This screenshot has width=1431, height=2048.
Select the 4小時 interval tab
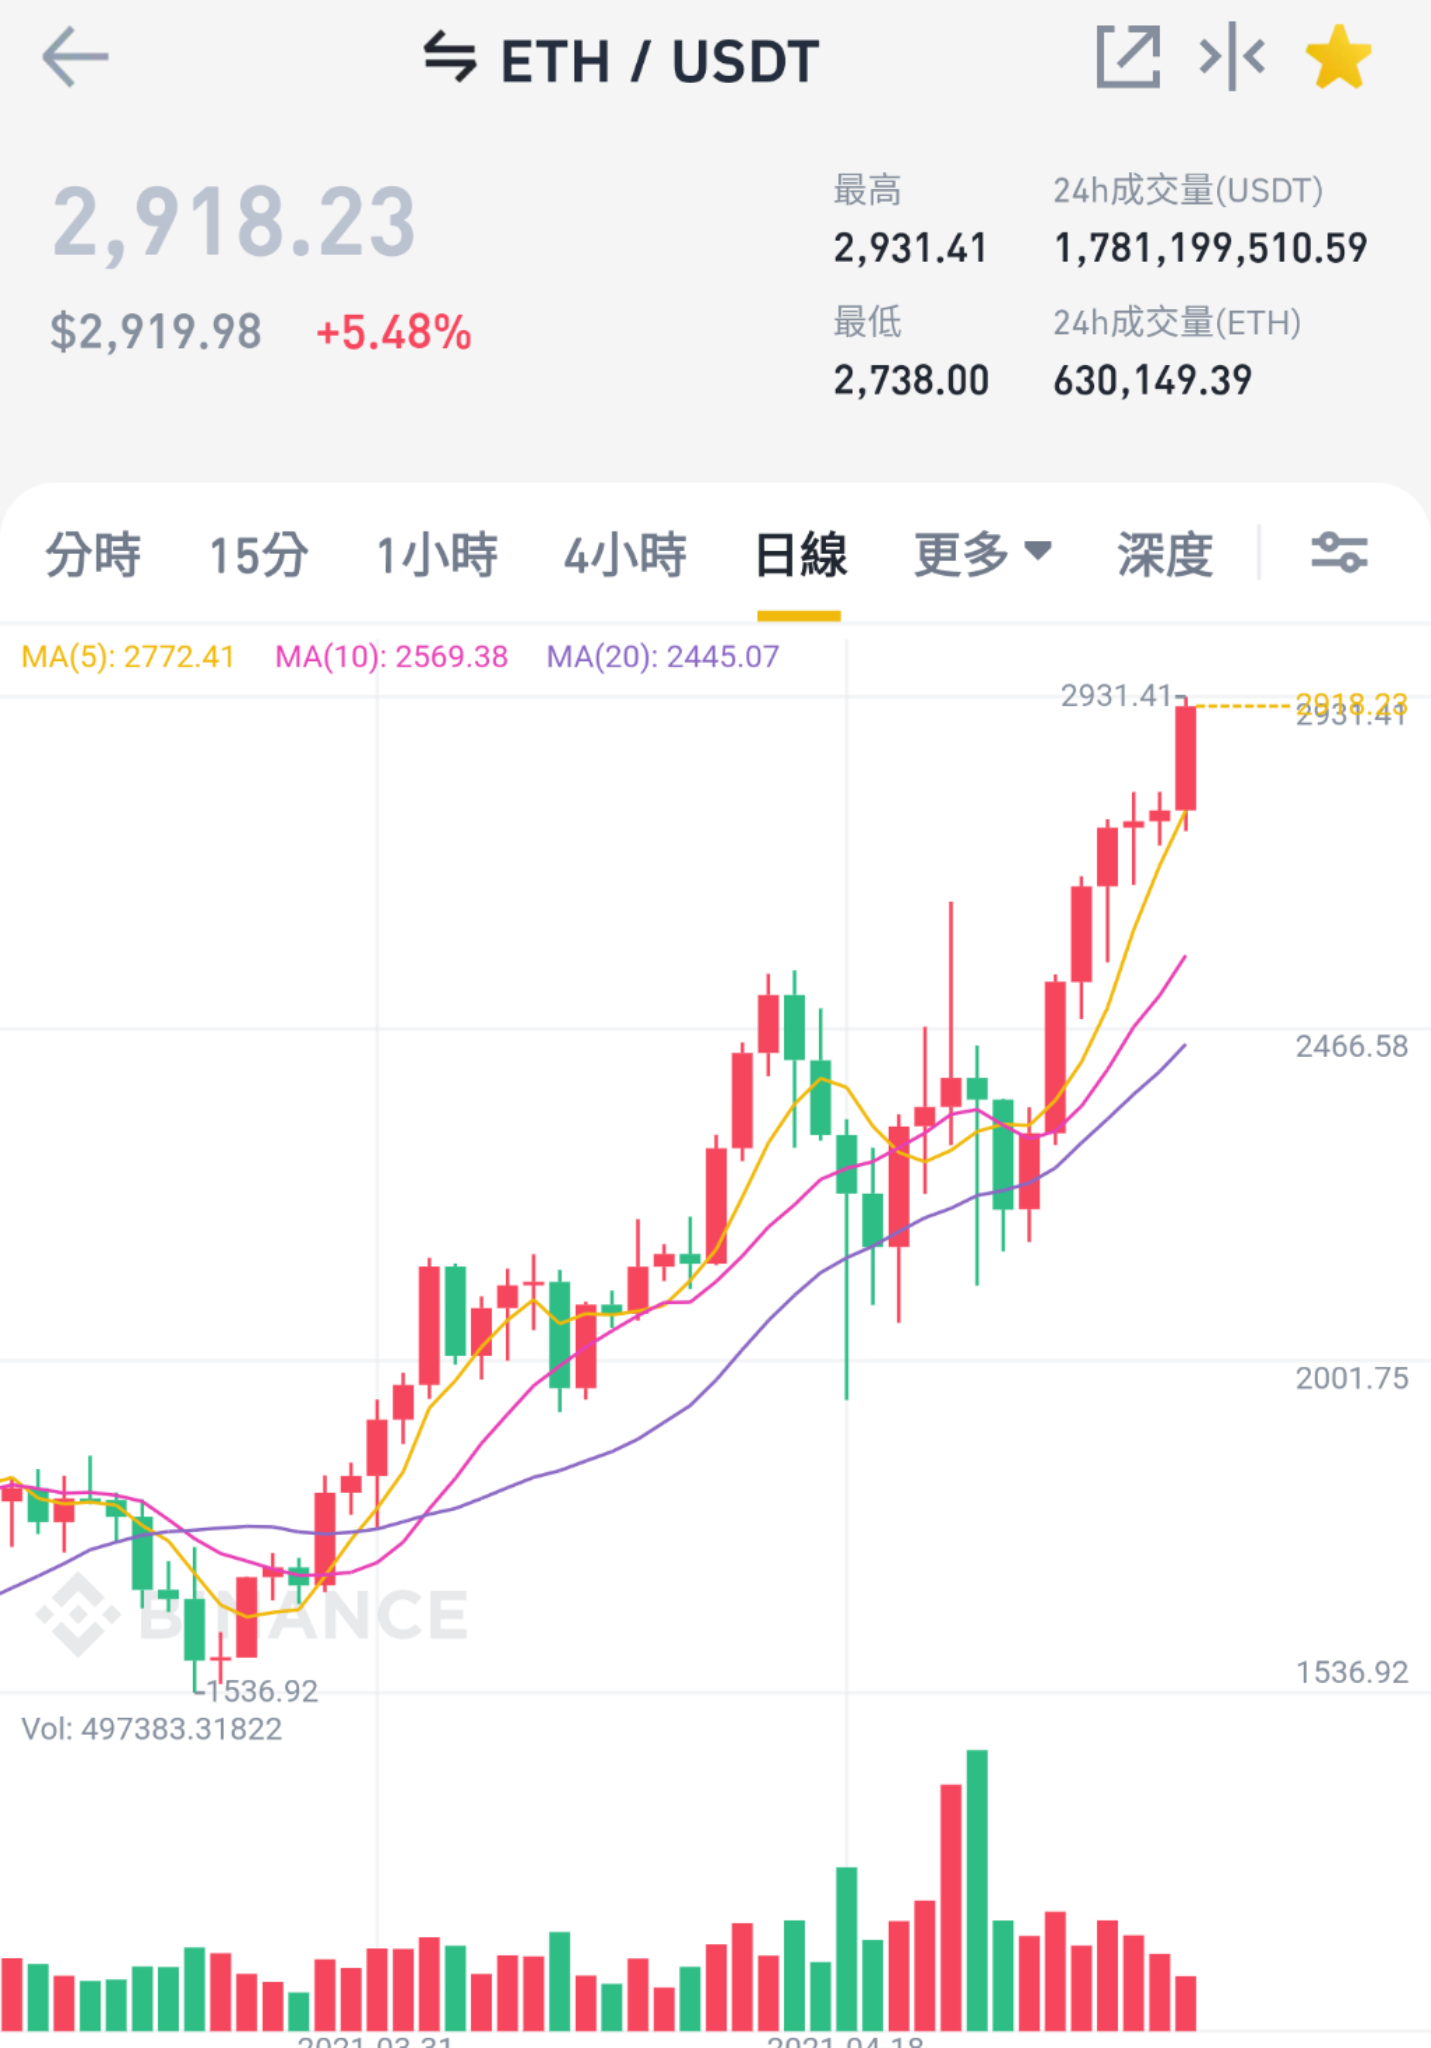tap(625, 554)
